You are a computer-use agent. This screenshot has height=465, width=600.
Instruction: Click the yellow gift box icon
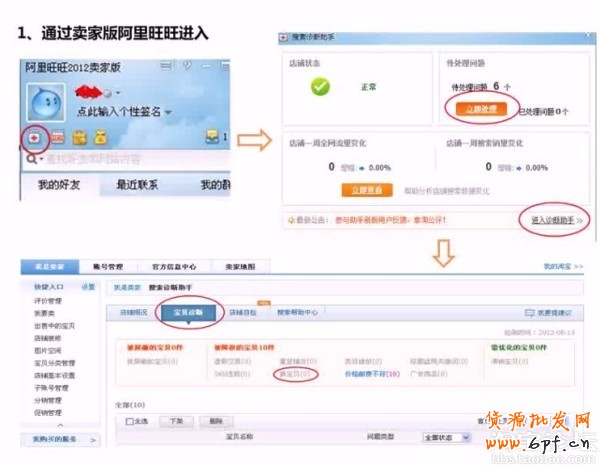80,137
